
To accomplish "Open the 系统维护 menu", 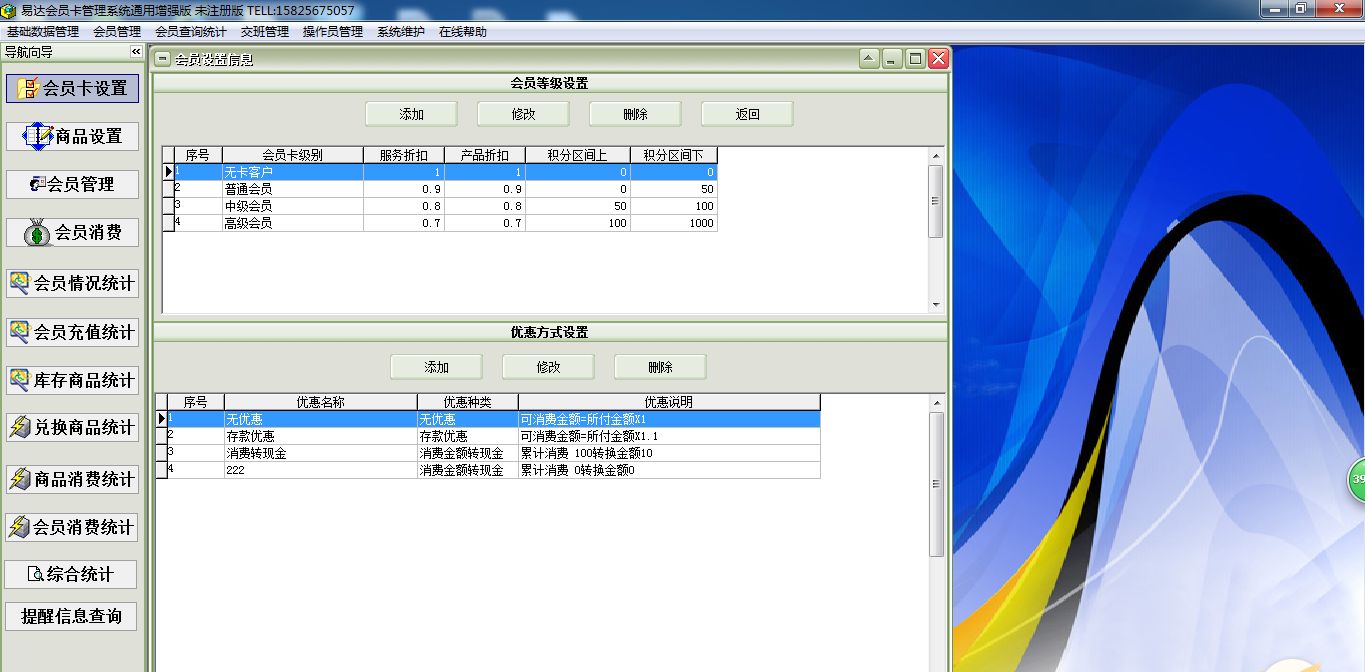I will click(x=401, y=32).
